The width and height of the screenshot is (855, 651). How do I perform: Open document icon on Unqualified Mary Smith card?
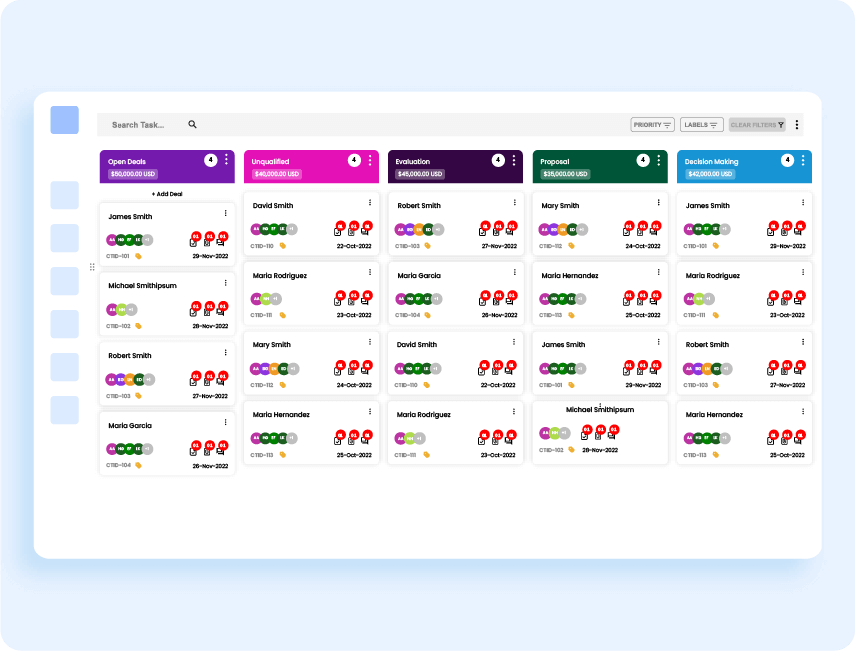coord(351,371)
